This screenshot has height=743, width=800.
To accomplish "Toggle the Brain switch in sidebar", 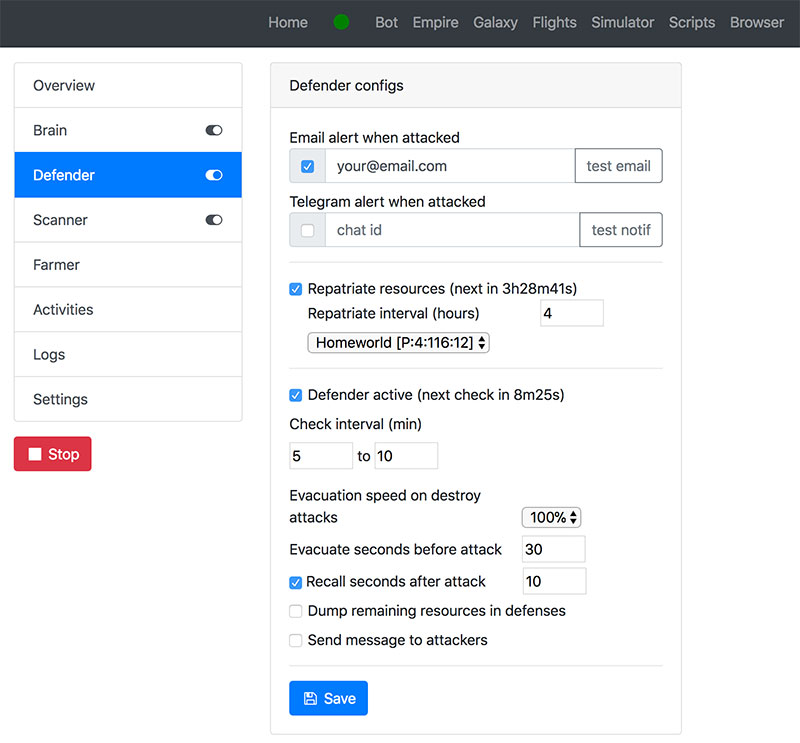I will pos(213,130).
